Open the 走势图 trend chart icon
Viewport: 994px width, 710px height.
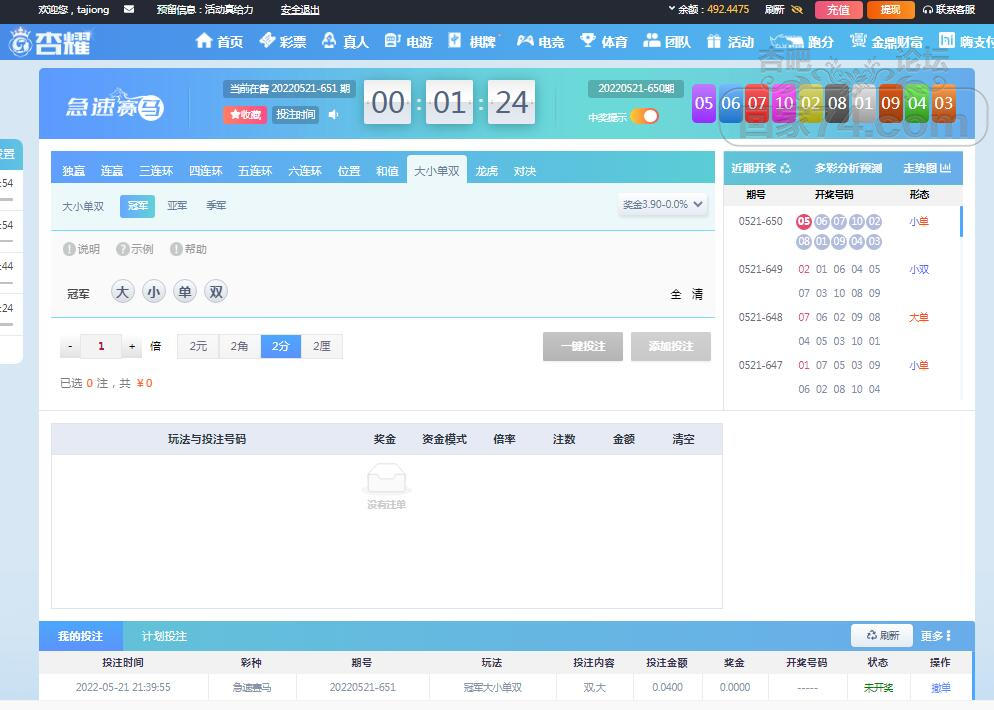click(945, 168)
